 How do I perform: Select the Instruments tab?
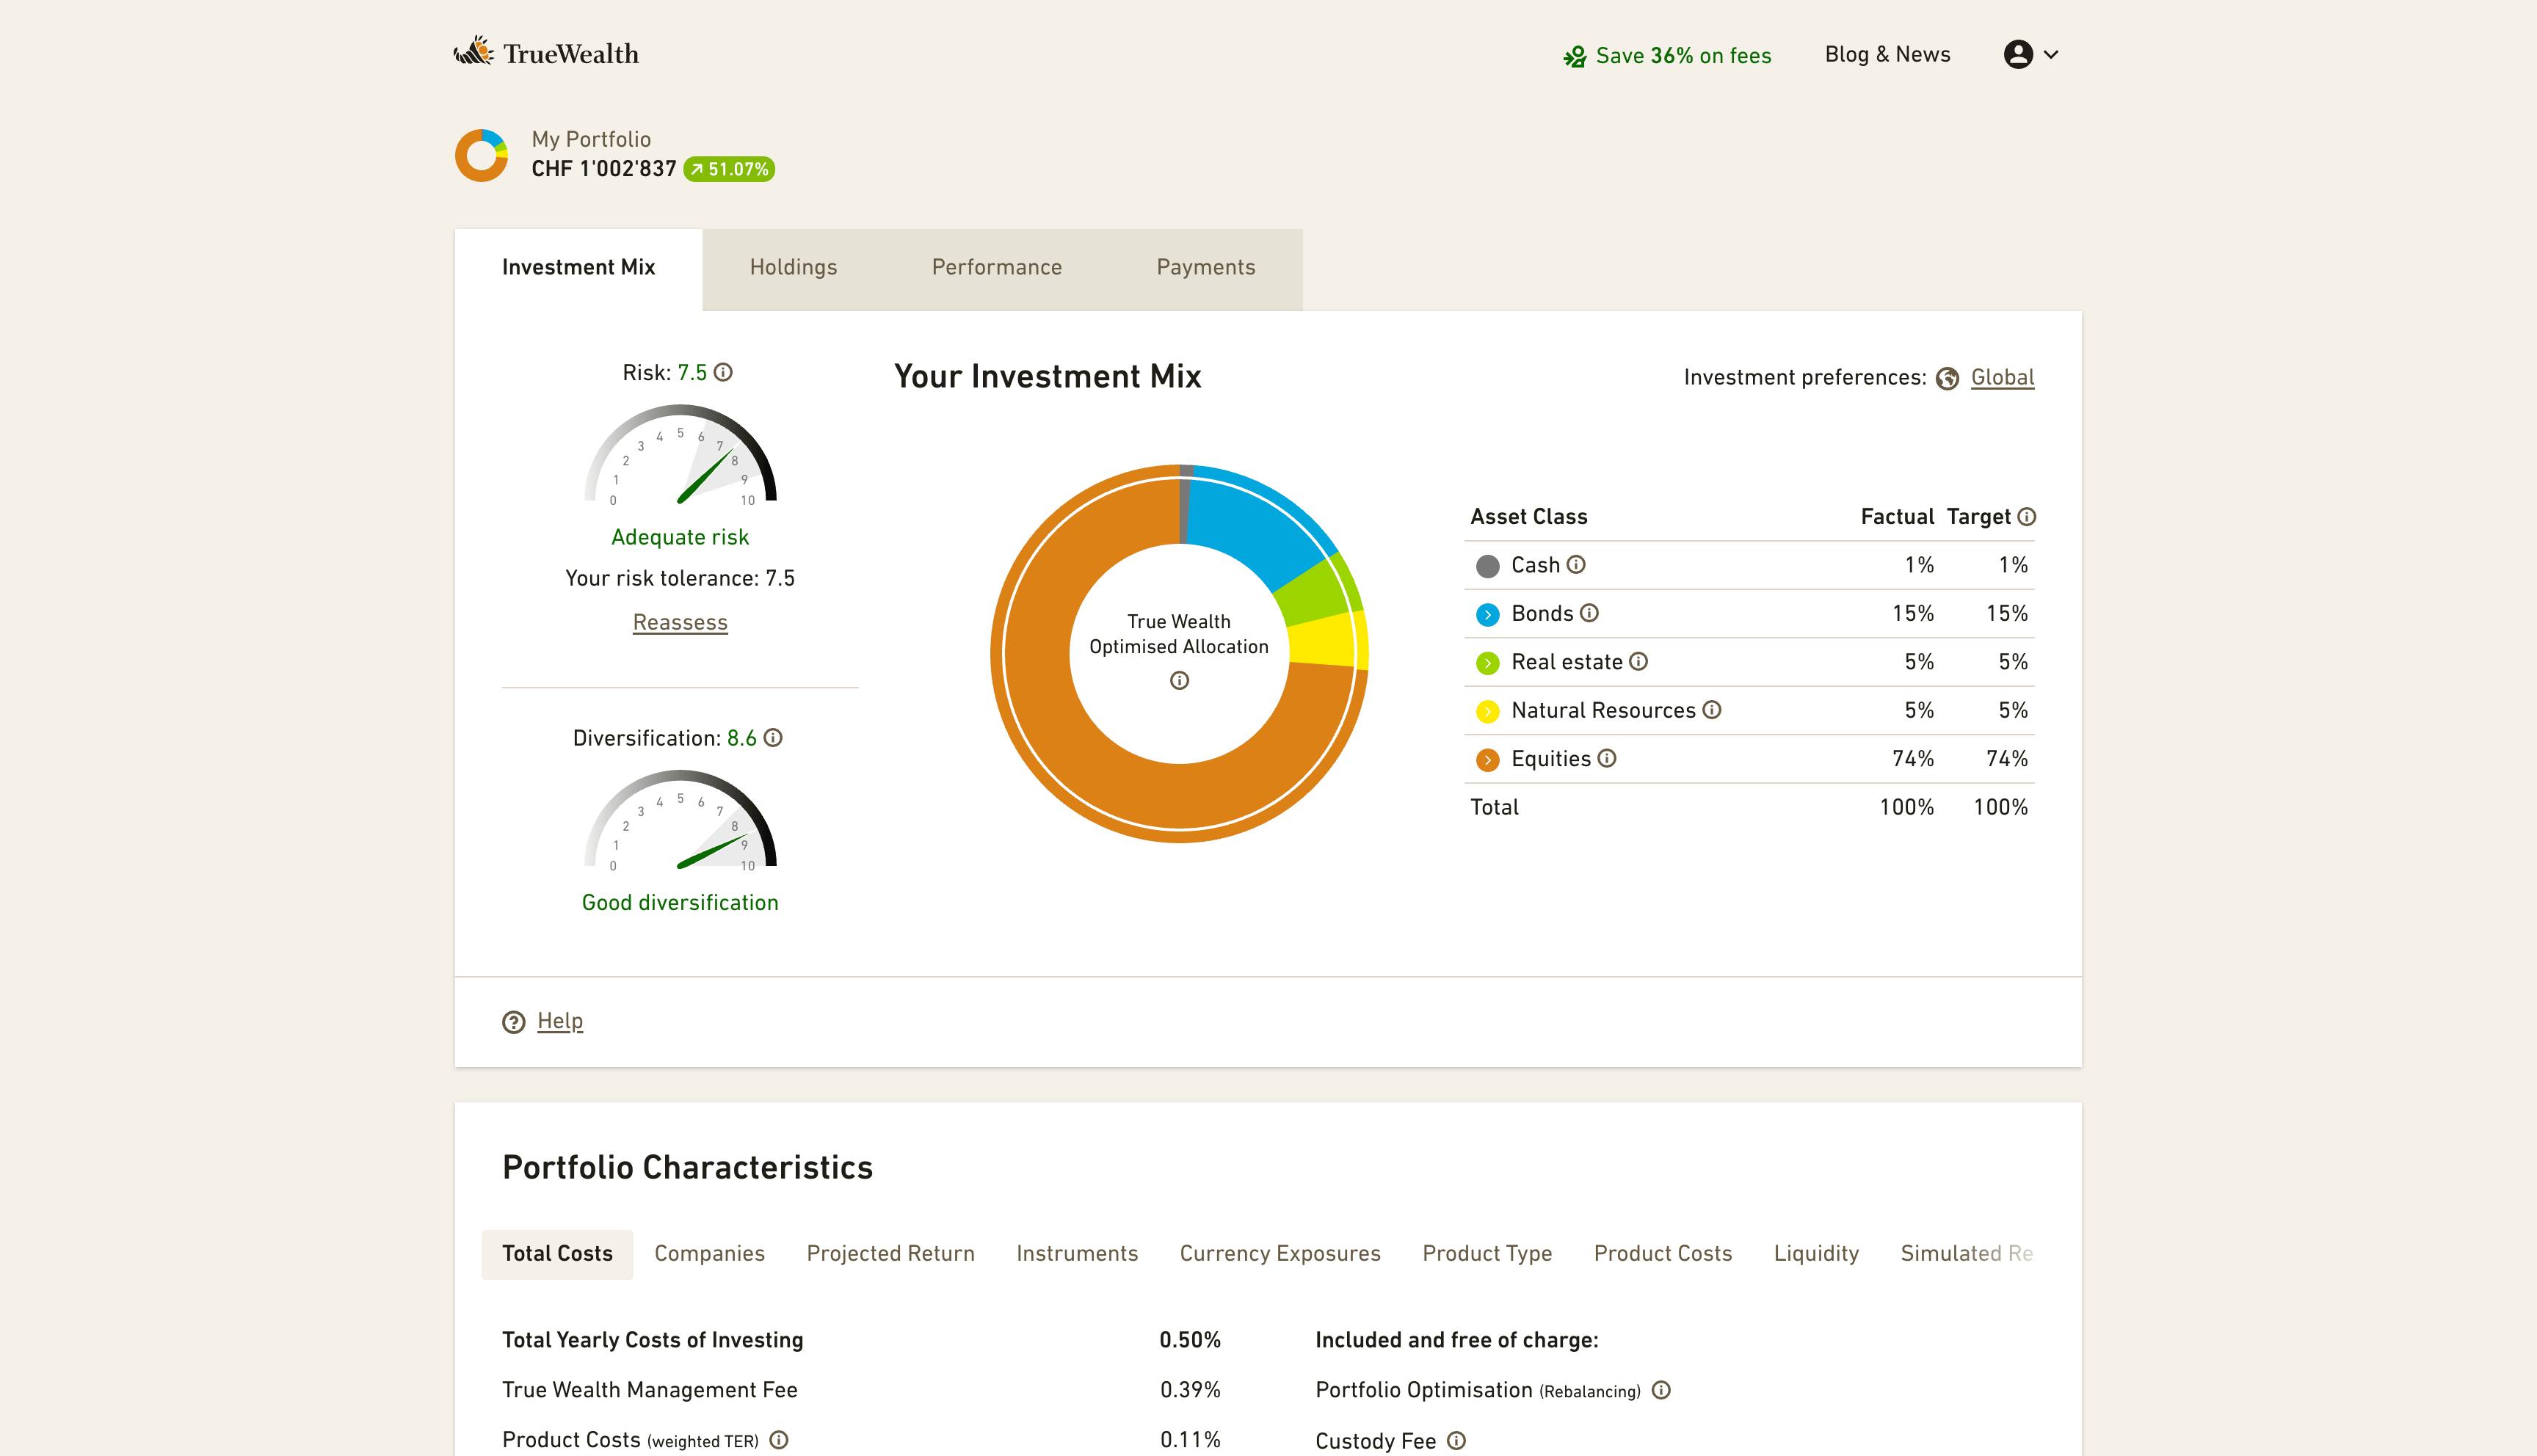point(1077,1254)
